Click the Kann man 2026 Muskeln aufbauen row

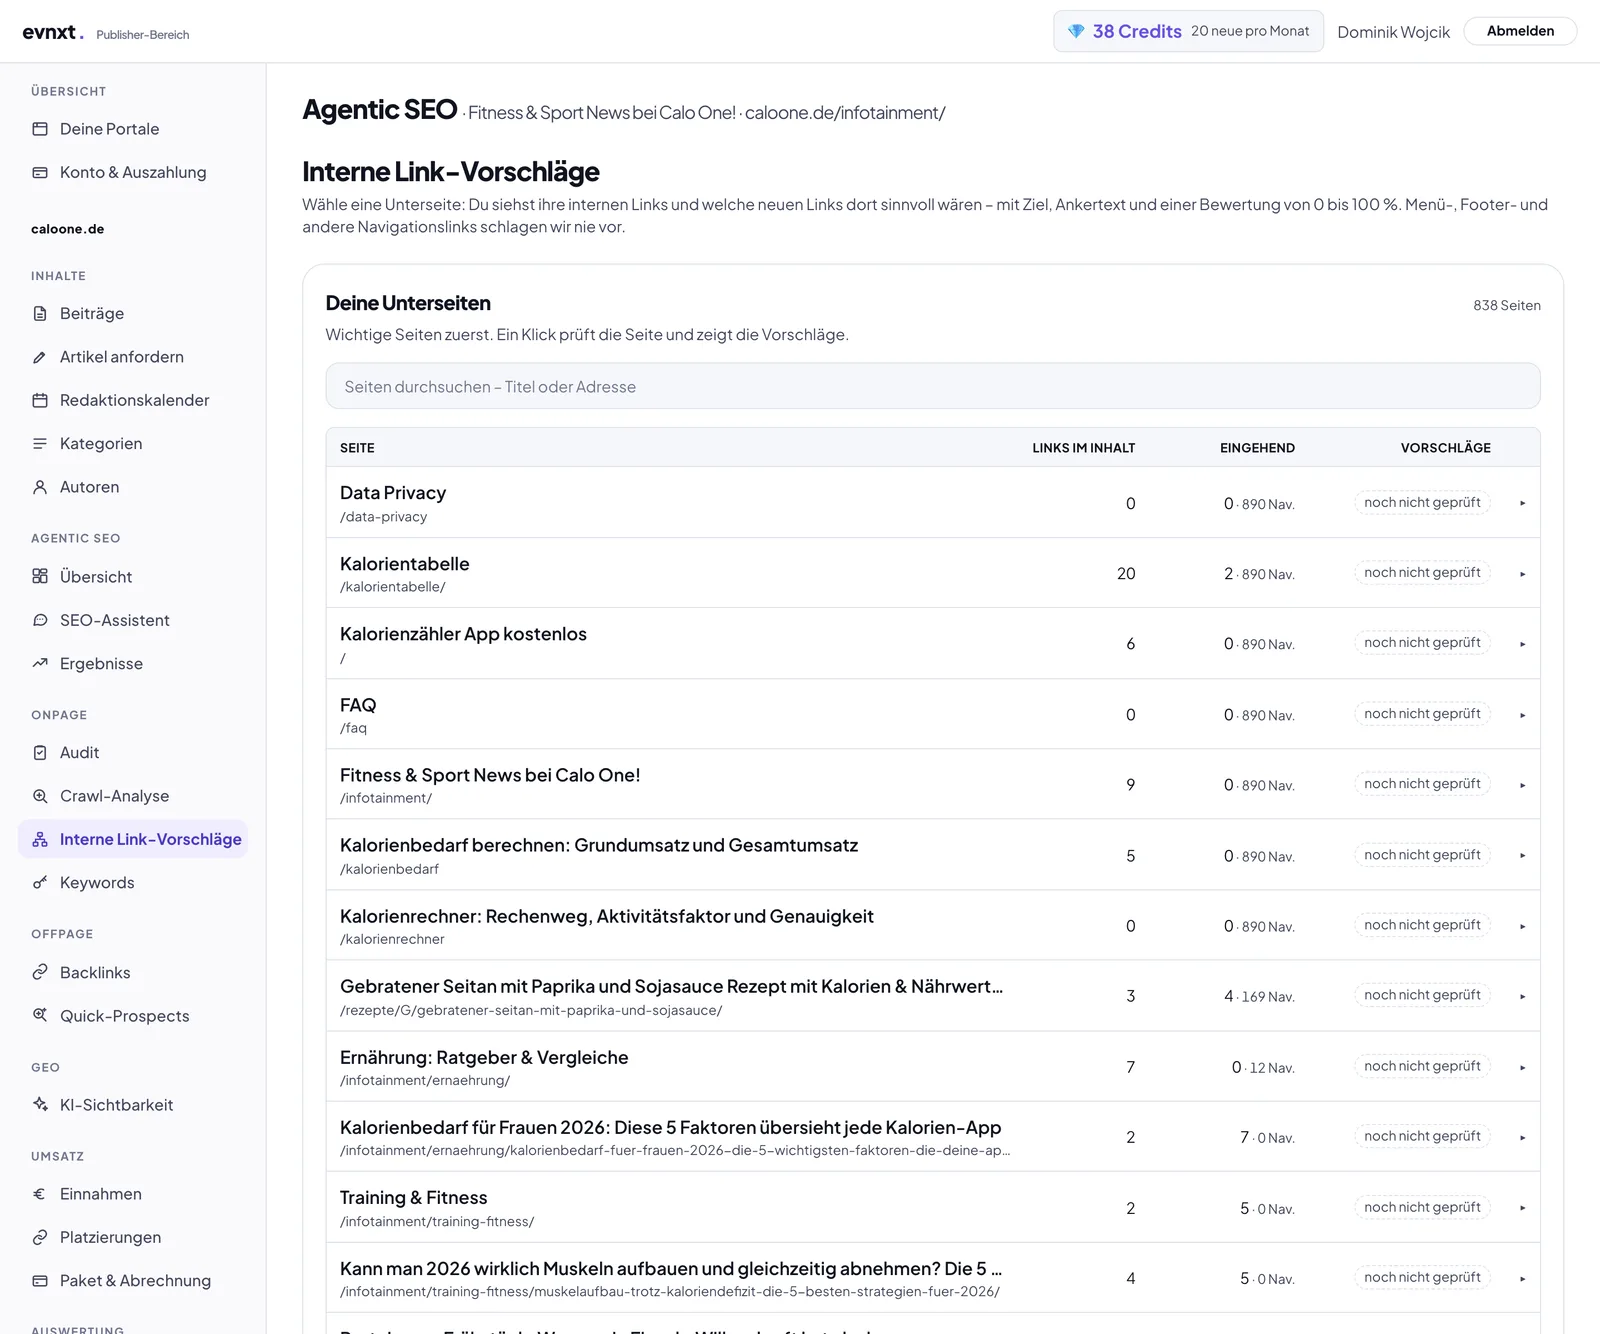coord(933,1278)
